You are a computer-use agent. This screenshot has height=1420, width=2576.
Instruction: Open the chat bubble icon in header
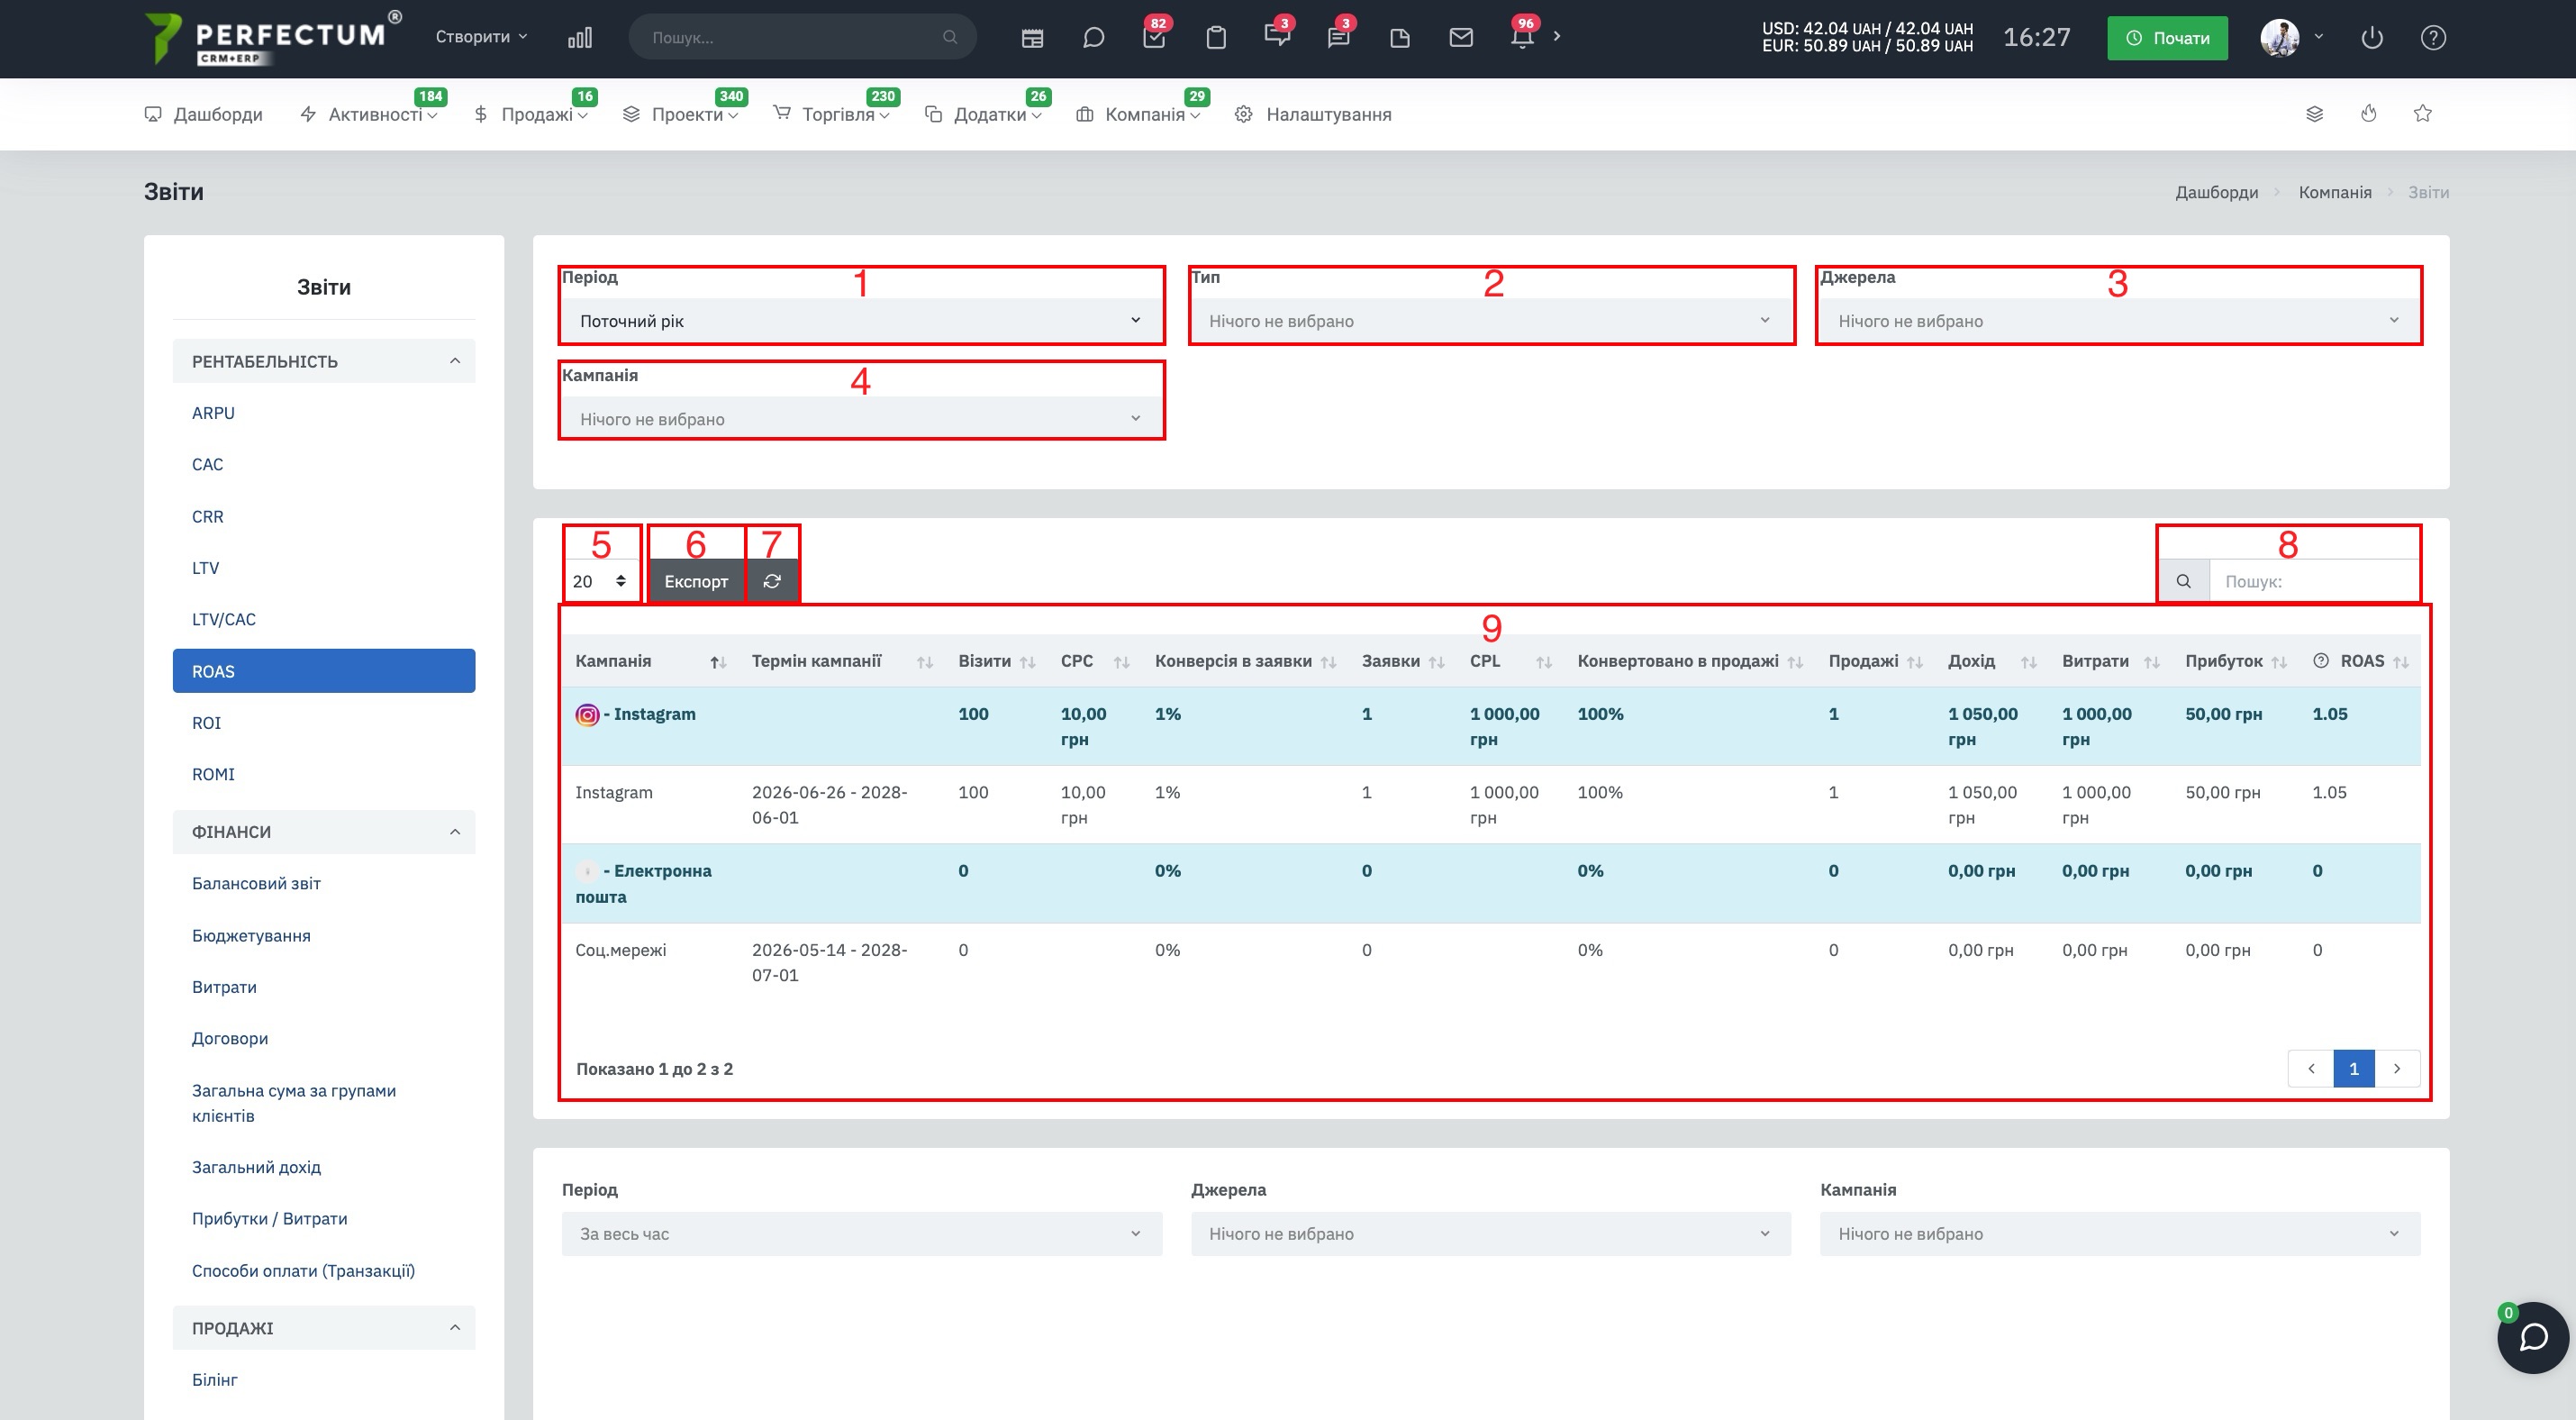[x=1093, y=38]
